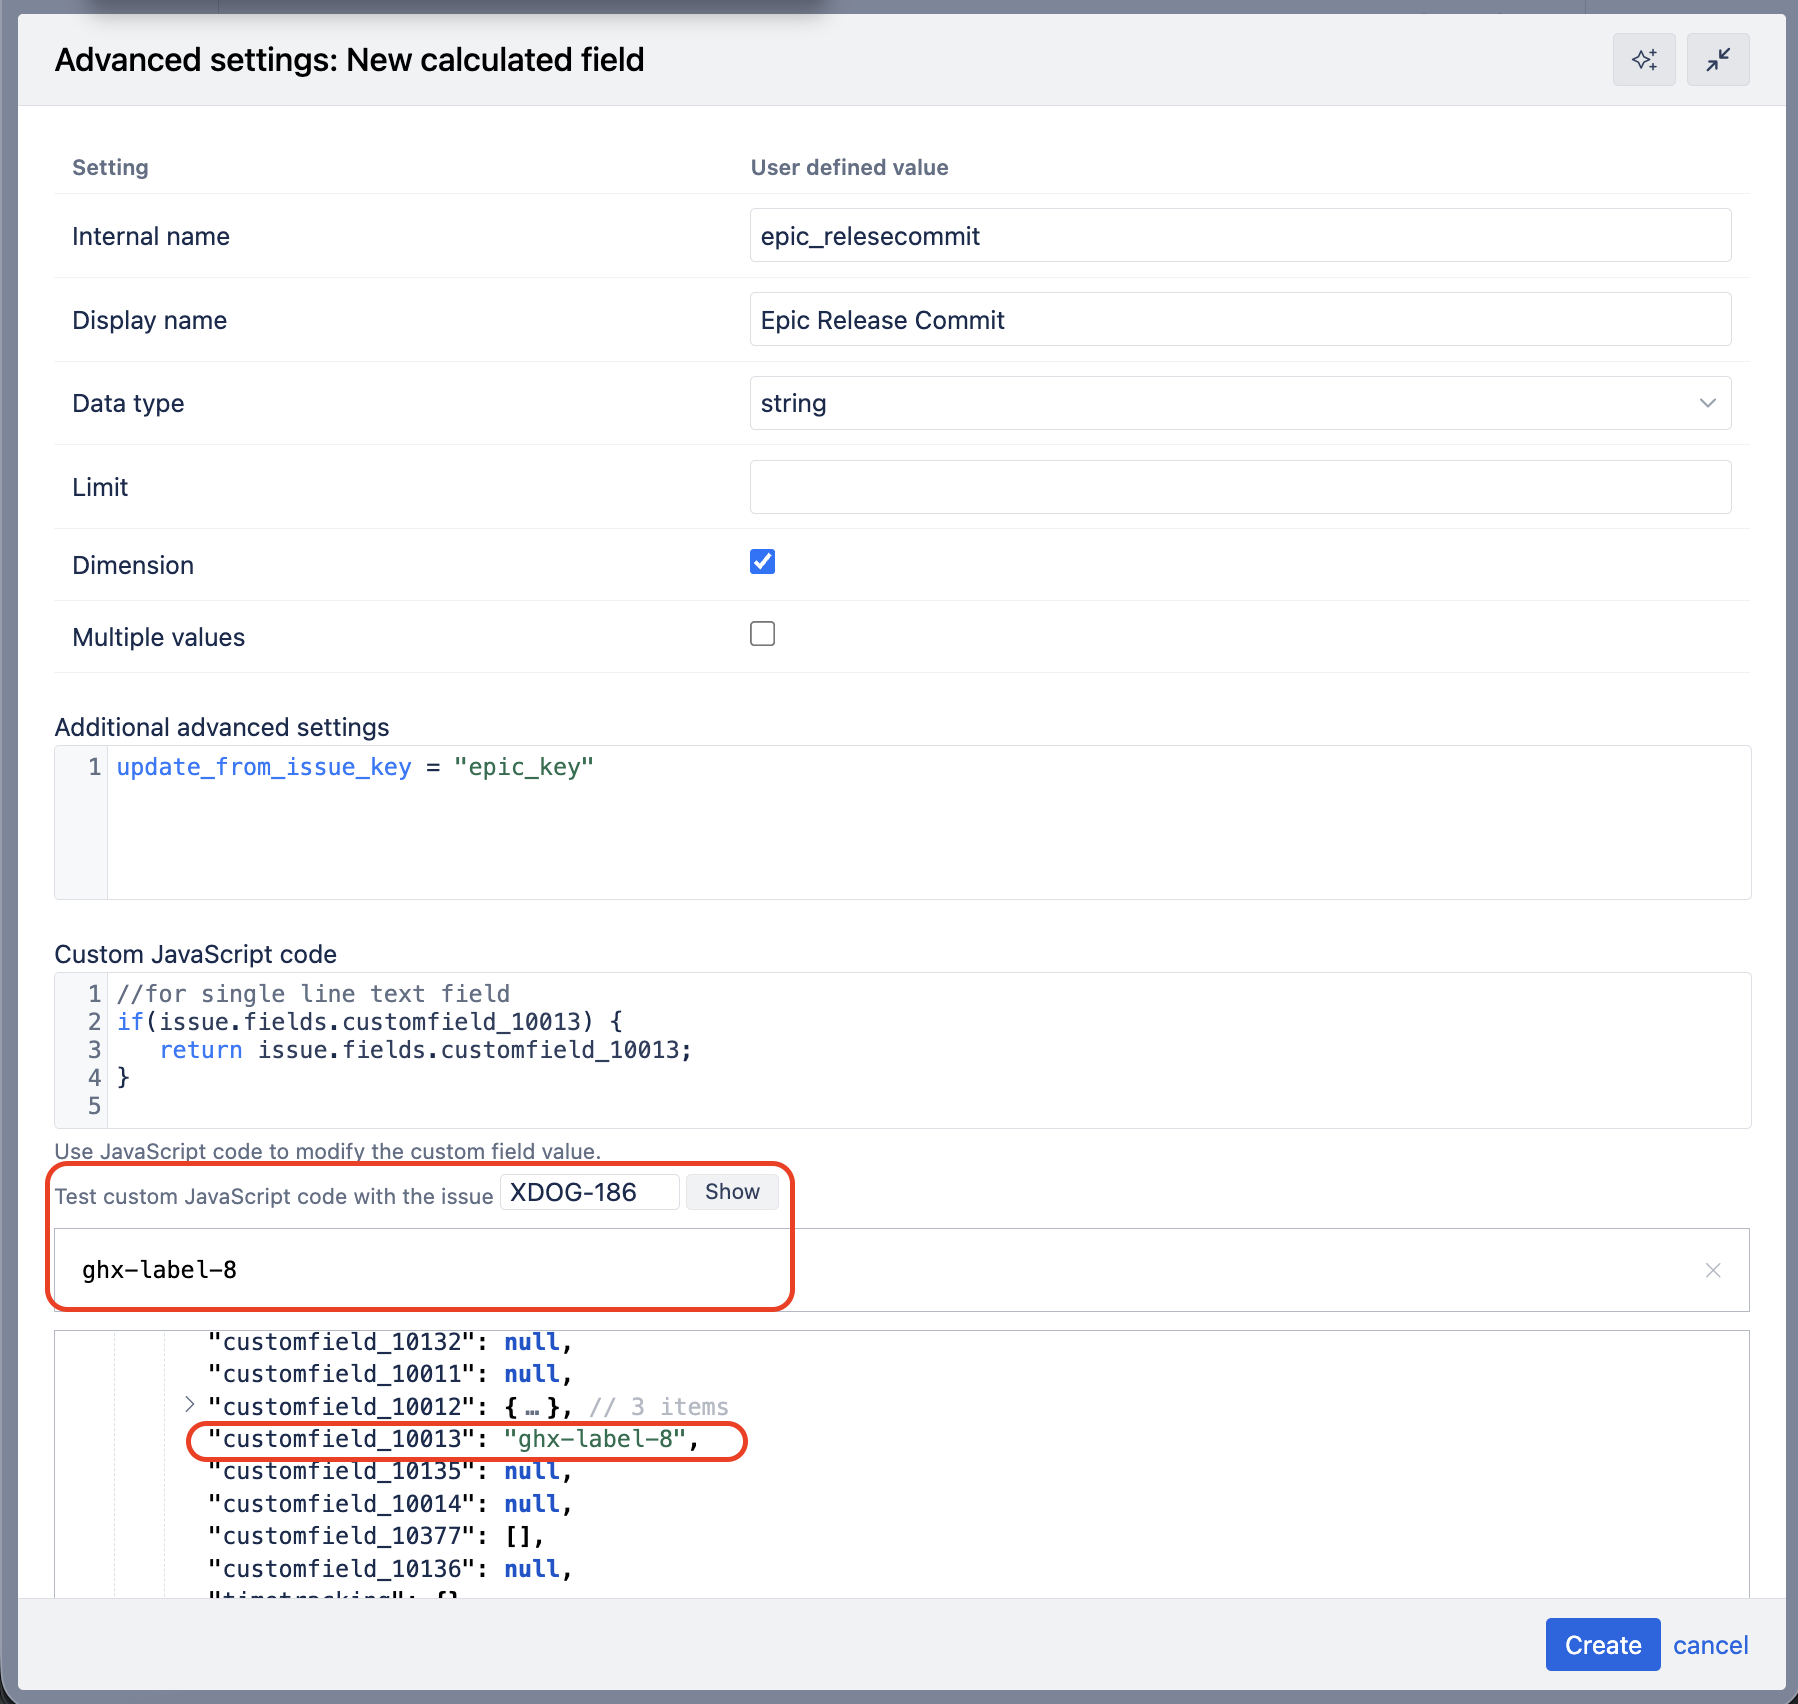Click the return statement line in JavaScript editor
Screen dimensions: 1798x1704
425,1050
